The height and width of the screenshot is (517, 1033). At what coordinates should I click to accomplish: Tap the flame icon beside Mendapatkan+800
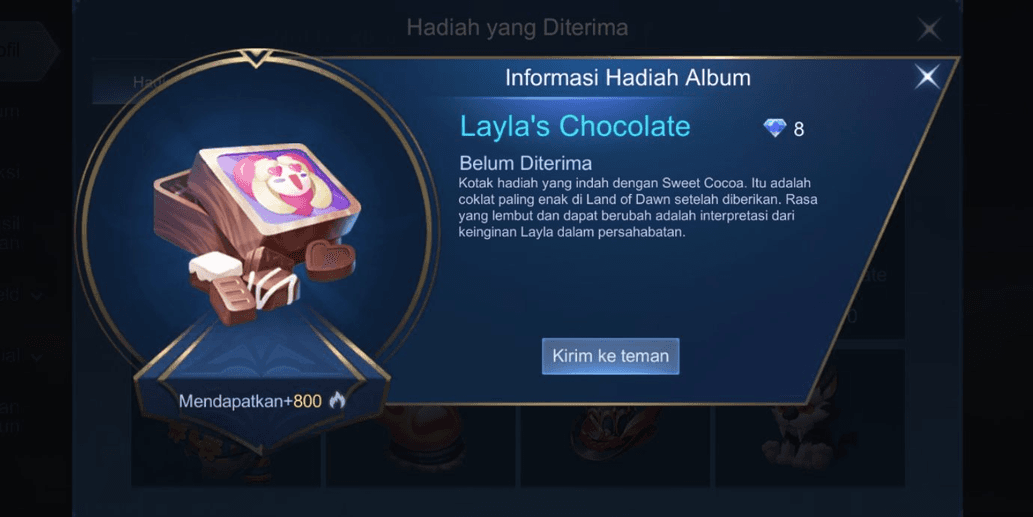pyautogui.click(x=337, y=400)
